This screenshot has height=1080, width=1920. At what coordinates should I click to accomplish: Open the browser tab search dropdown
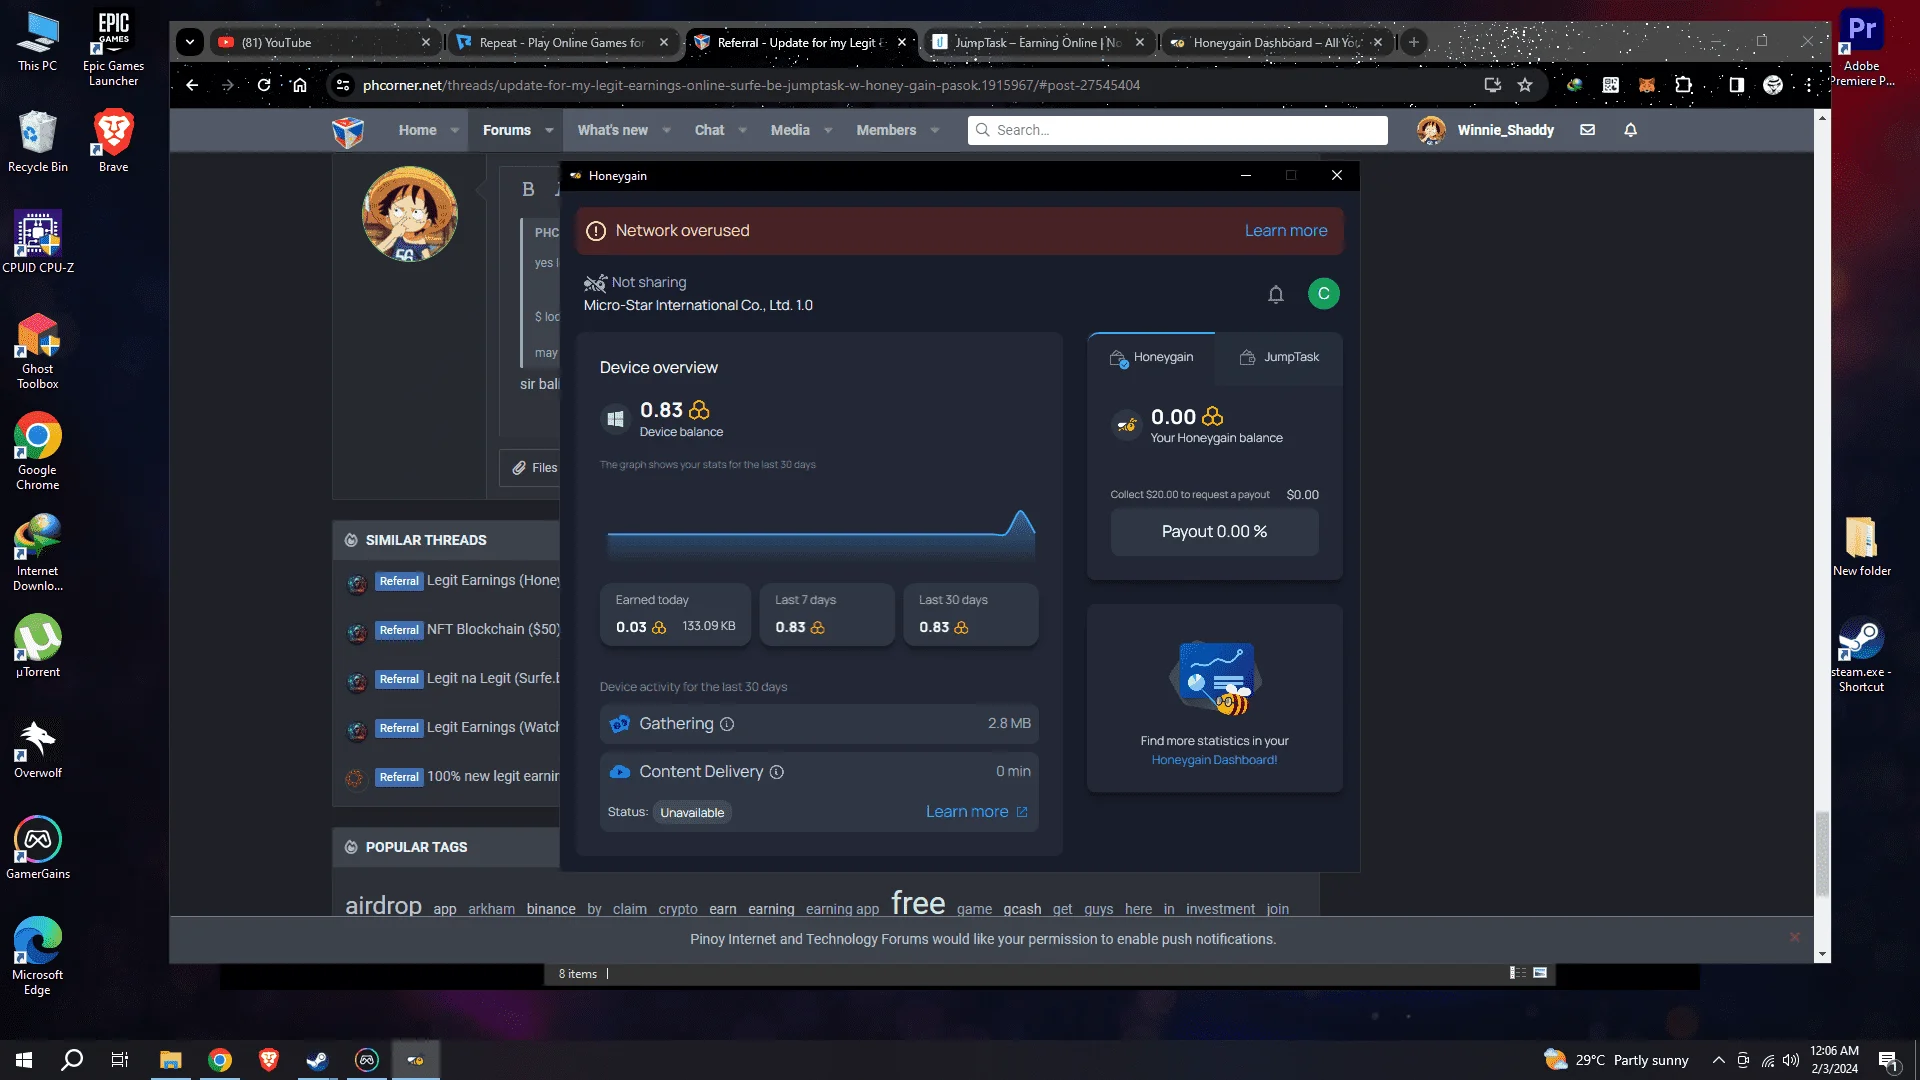[190, 42]
